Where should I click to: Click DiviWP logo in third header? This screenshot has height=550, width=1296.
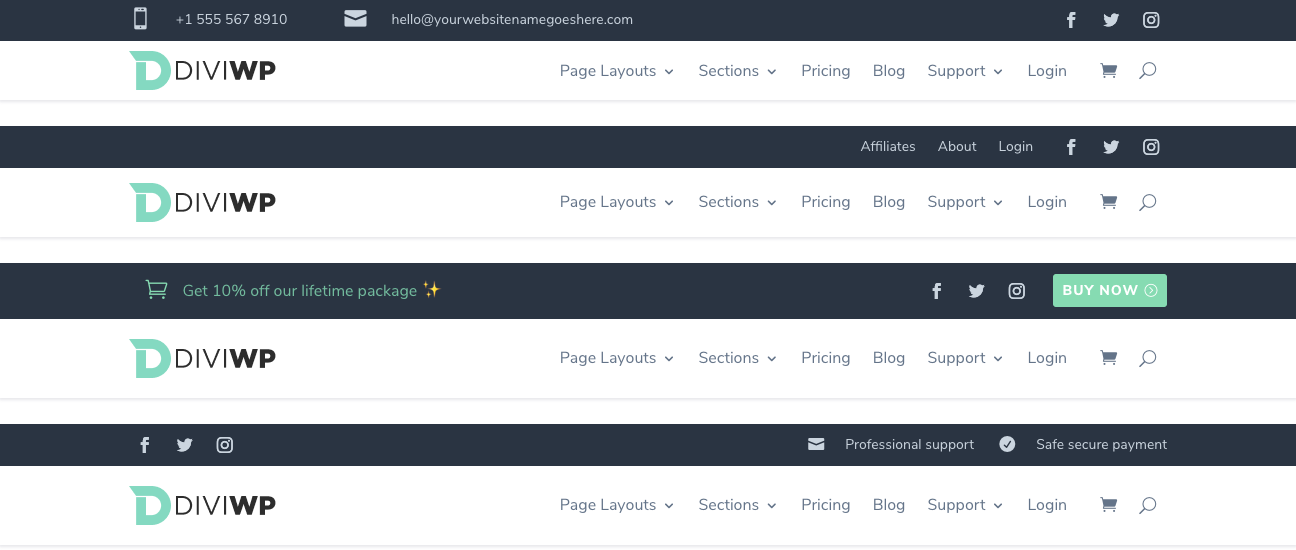point(203,358)
